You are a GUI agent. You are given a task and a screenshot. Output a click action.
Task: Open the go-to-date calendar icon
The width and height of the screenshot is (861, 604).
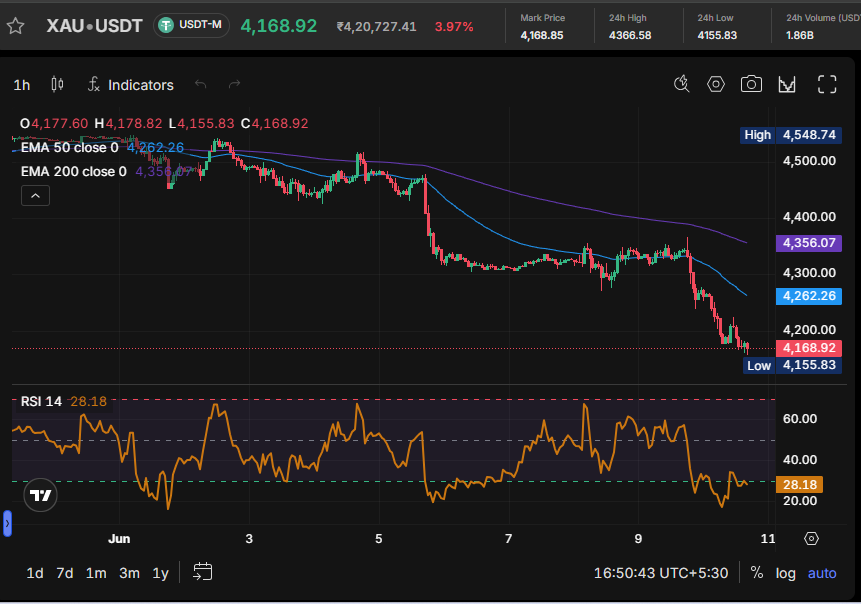point(203,572)
